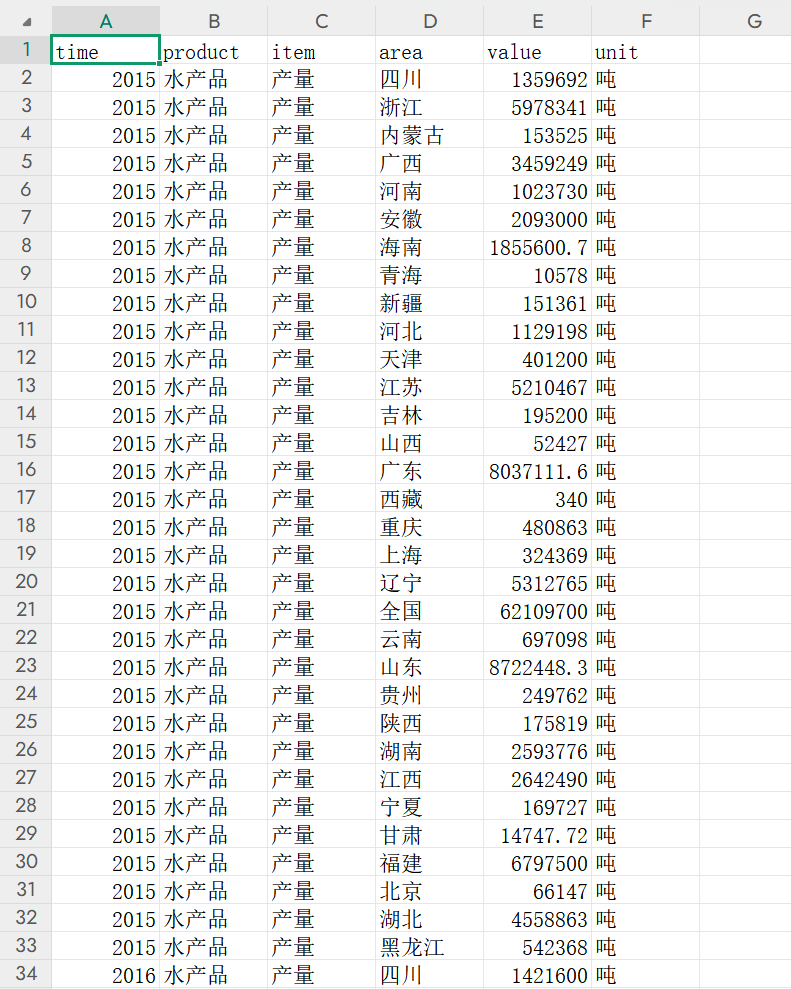Select the cell containing 西藏
The height and width of the screenshot is (989, 791).
(430, 498)
